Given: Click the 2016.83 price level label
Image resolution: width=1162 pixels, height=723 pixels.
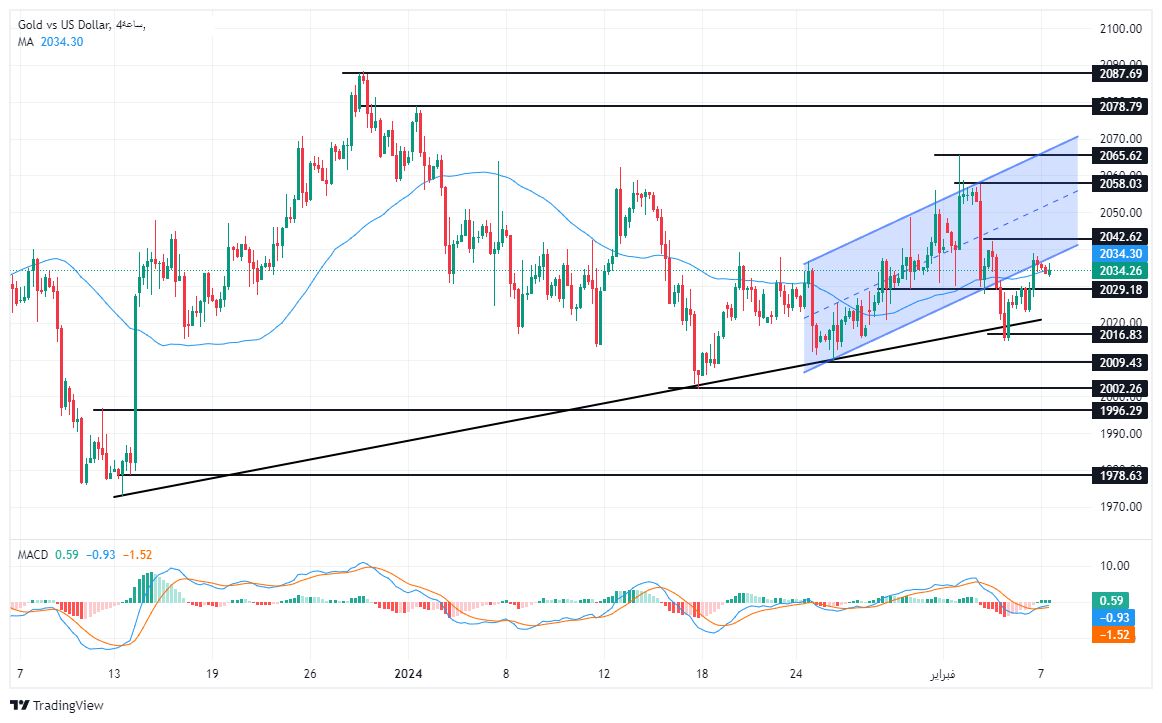Looking at the screenshot, I should (1120, 335).
